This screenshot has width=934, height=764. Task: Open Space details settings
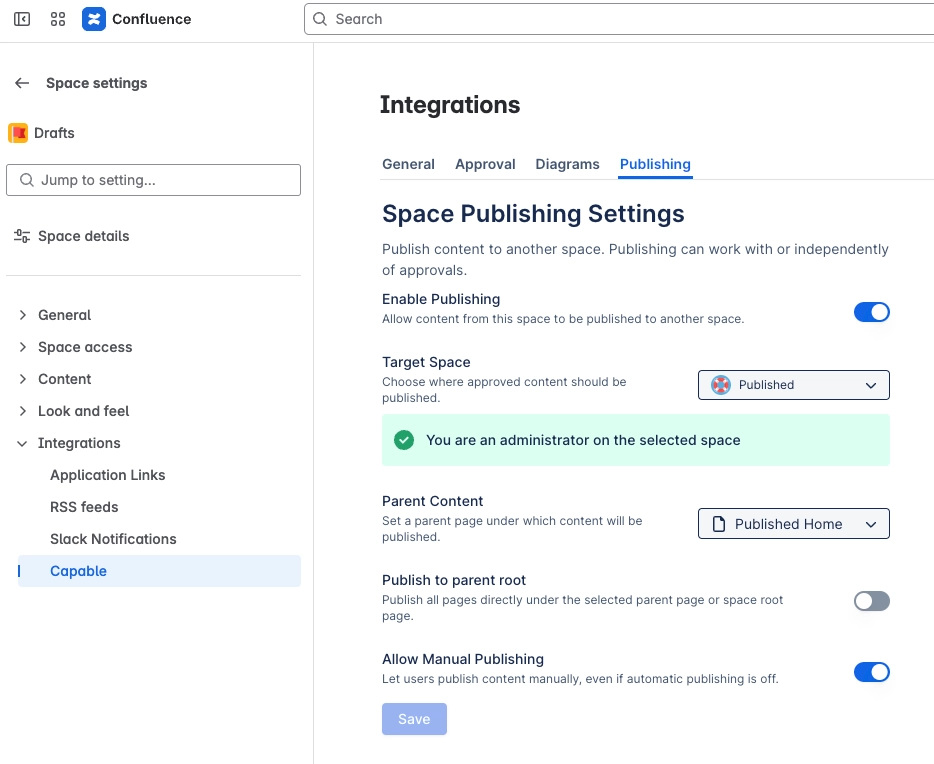83,235
